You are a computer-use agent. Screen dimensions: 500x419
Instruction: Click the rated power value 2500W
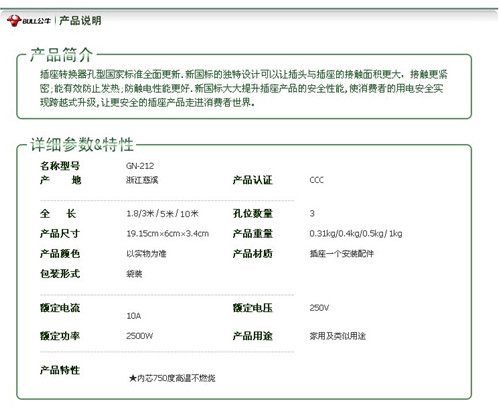coord(140,336)
